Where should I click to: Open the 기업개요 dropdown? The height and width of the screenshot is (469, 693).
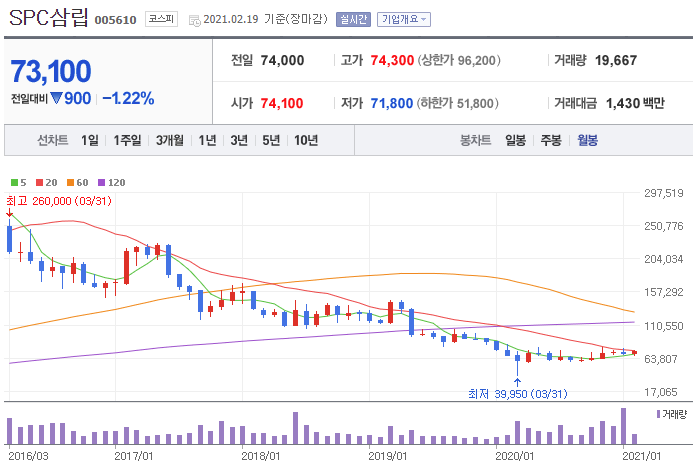click(404, 19)
